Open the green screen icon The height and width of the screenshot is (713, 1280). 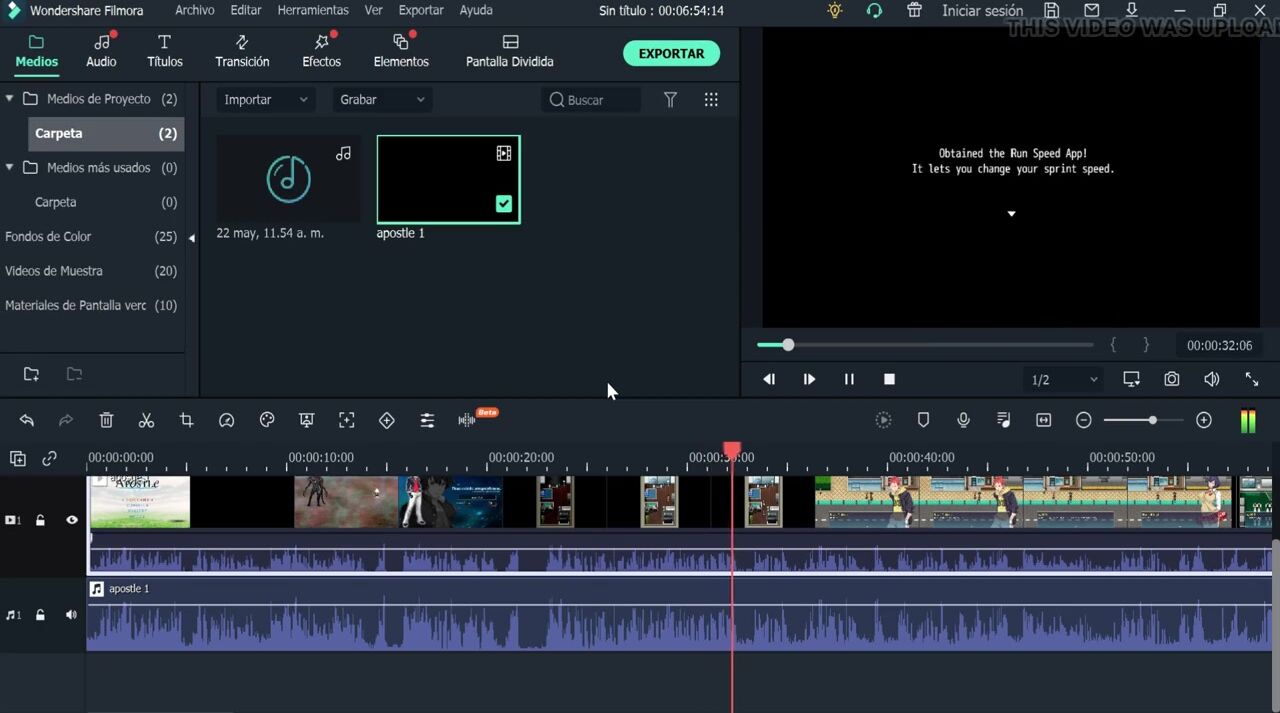pos(307,420)
